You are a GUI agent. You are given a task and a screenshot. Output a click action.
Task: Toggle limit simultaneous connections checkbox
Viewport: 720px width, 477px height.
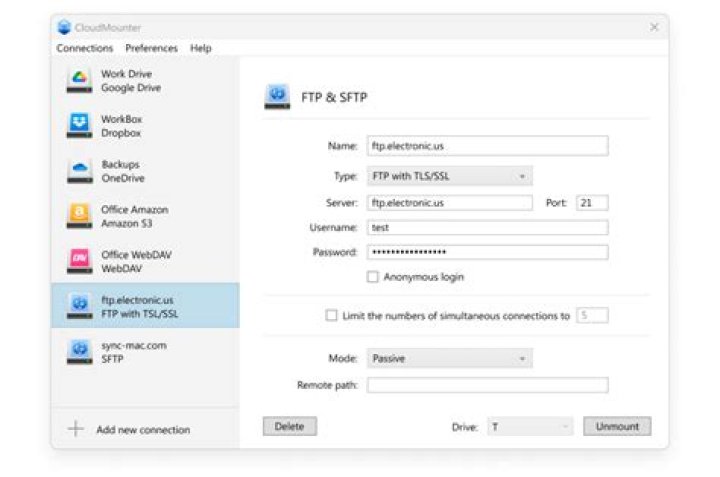coord(331,315)
